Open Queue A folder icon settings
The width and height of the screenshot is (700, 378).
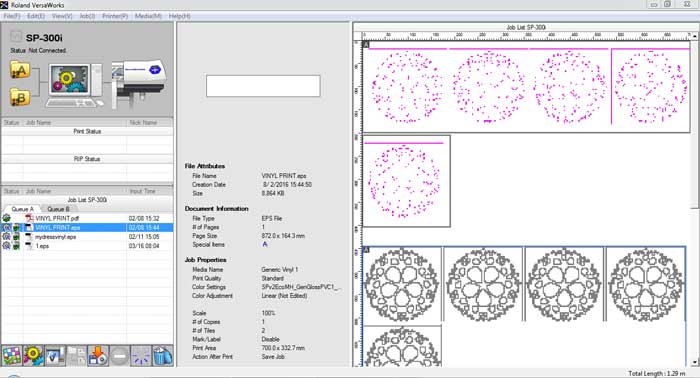(20, 71)
